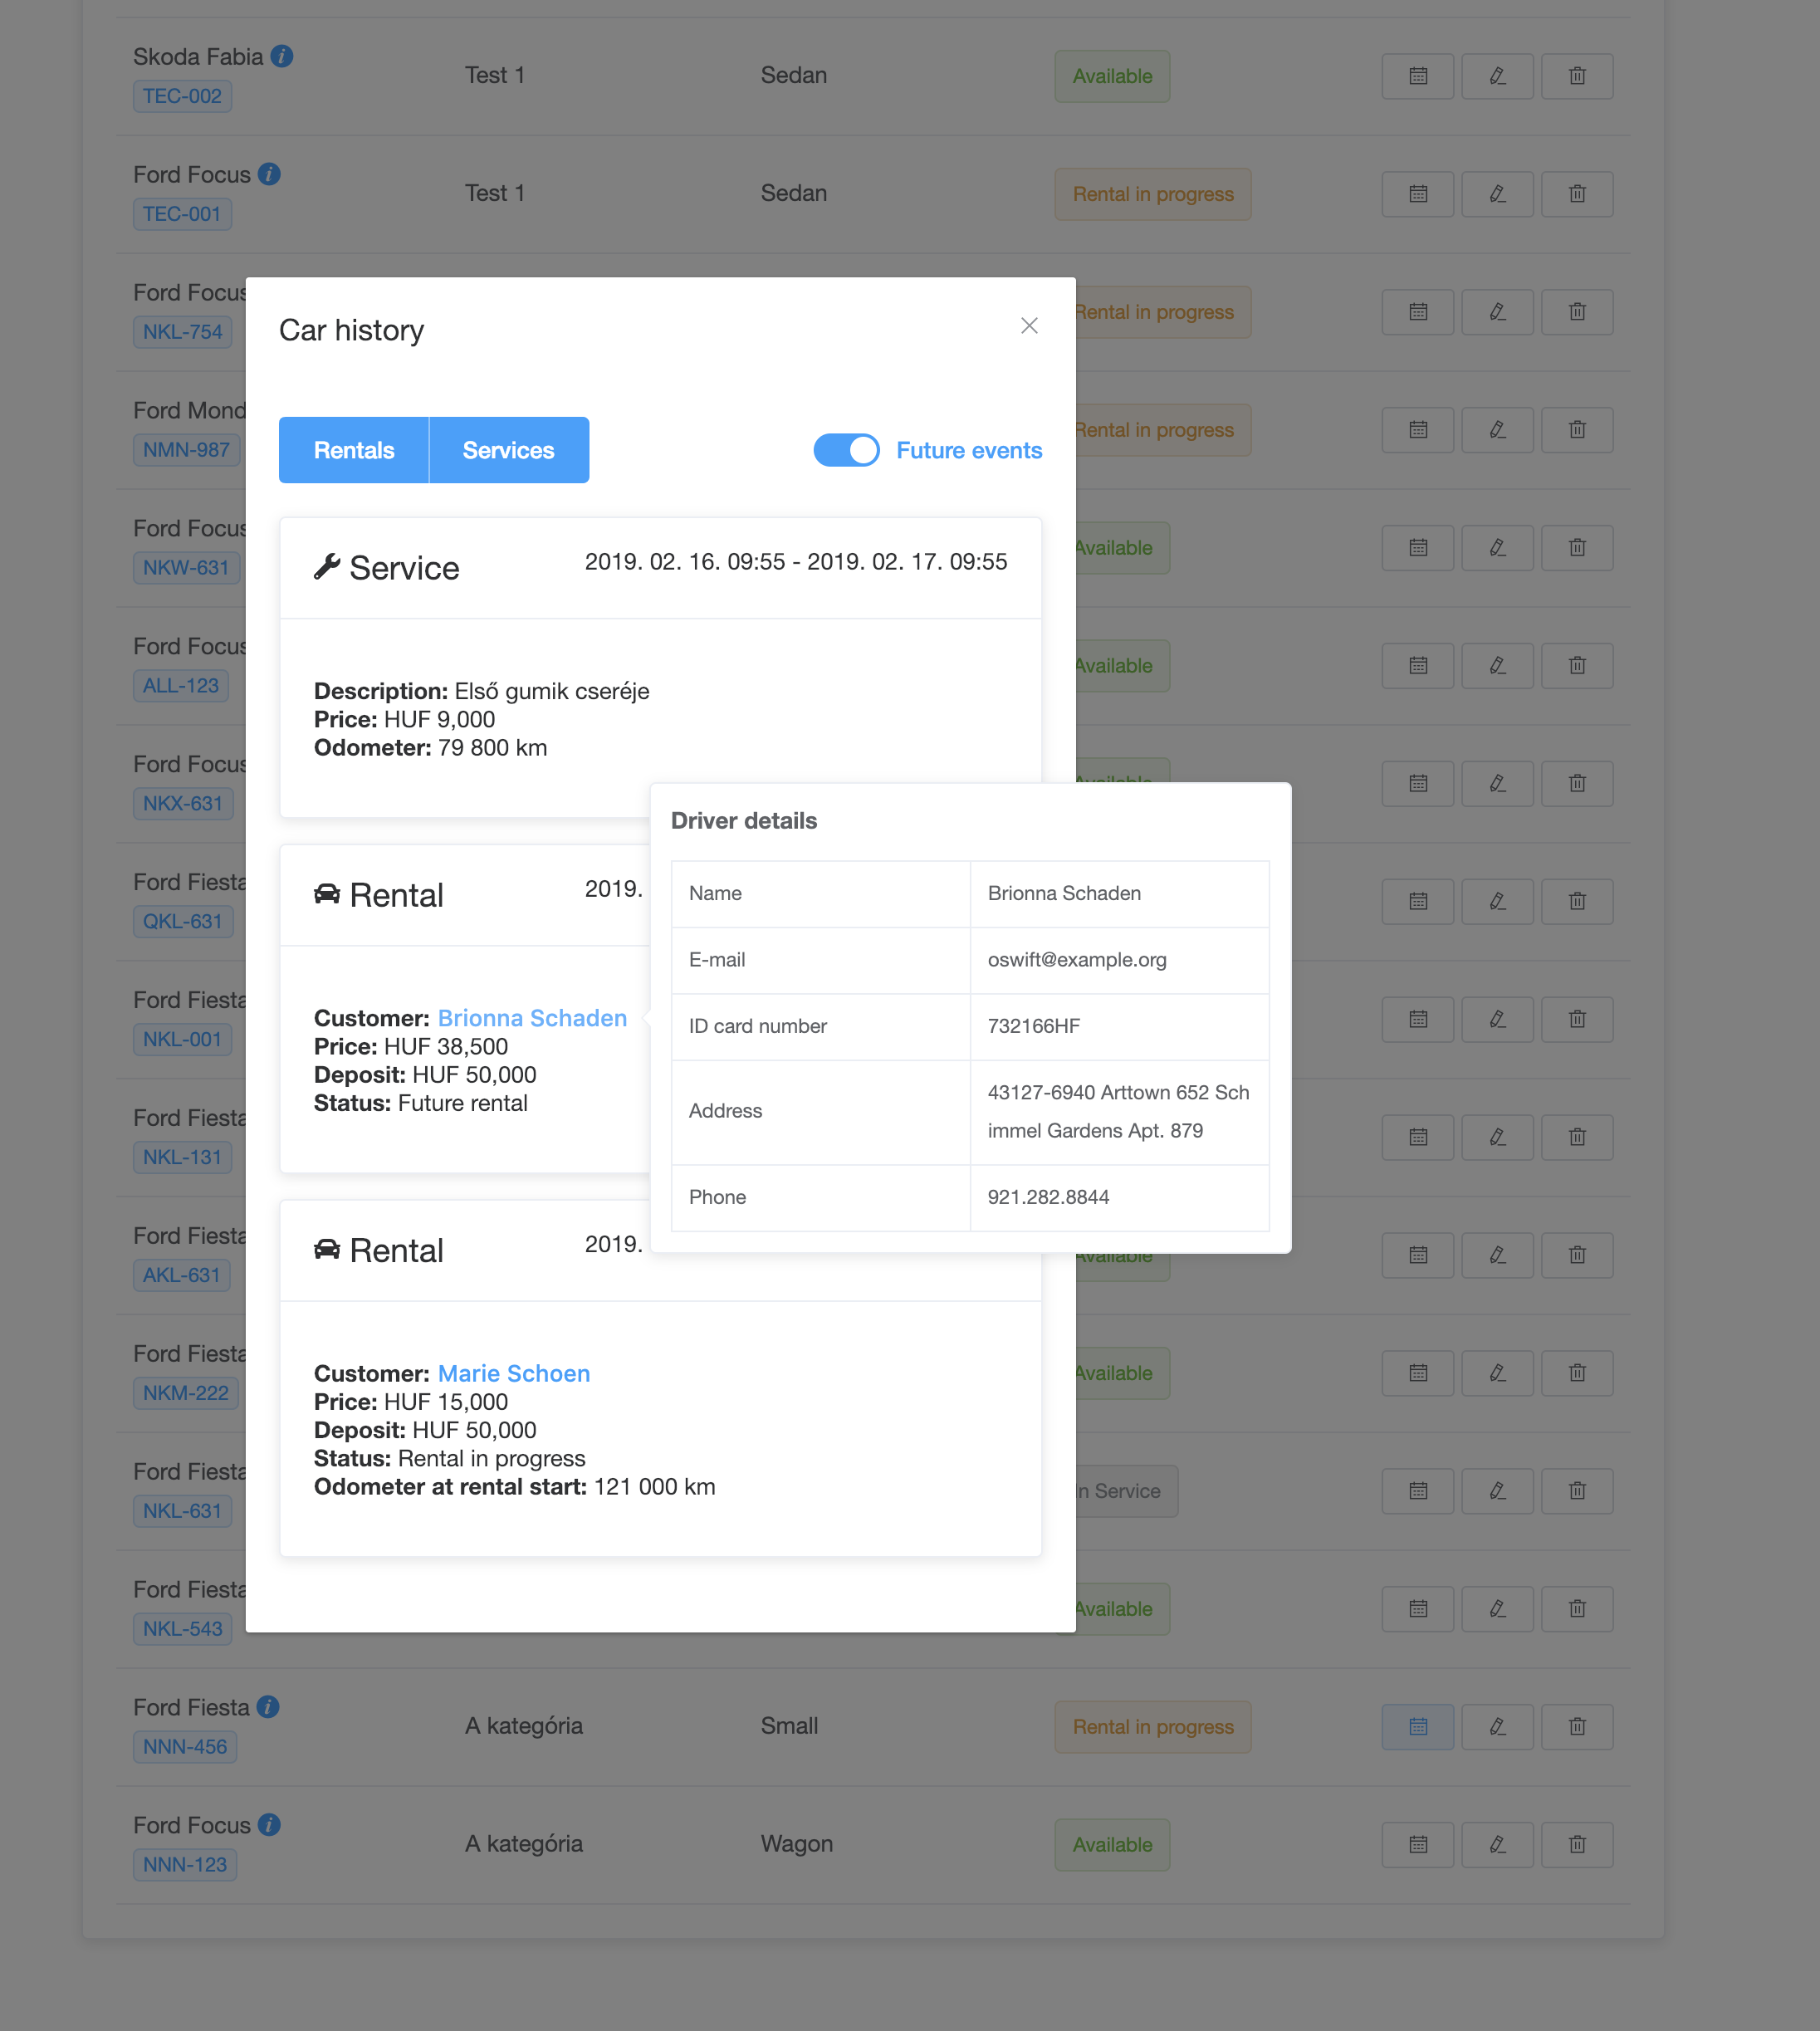Click In Service status for NKL-631
Image resolution: width=1820 pixels, height=2031 pixels.
1127,1492
